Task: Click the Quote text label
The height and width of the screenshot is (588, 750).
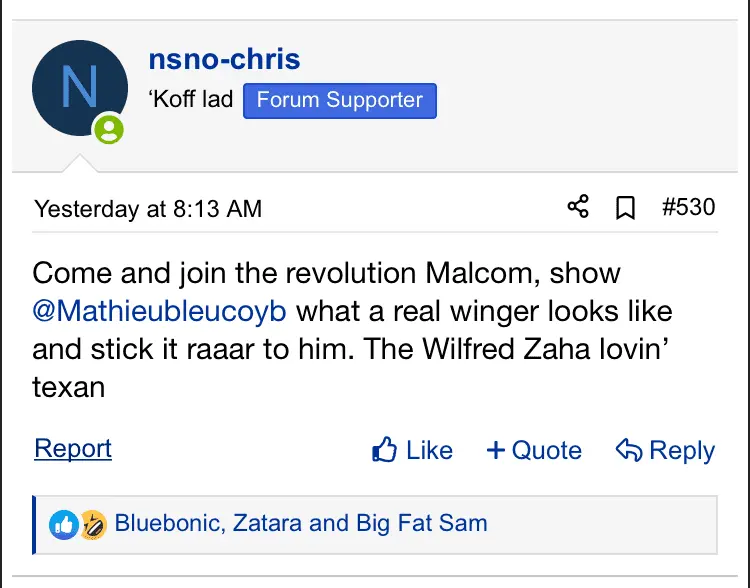Action: click(546, 450)
